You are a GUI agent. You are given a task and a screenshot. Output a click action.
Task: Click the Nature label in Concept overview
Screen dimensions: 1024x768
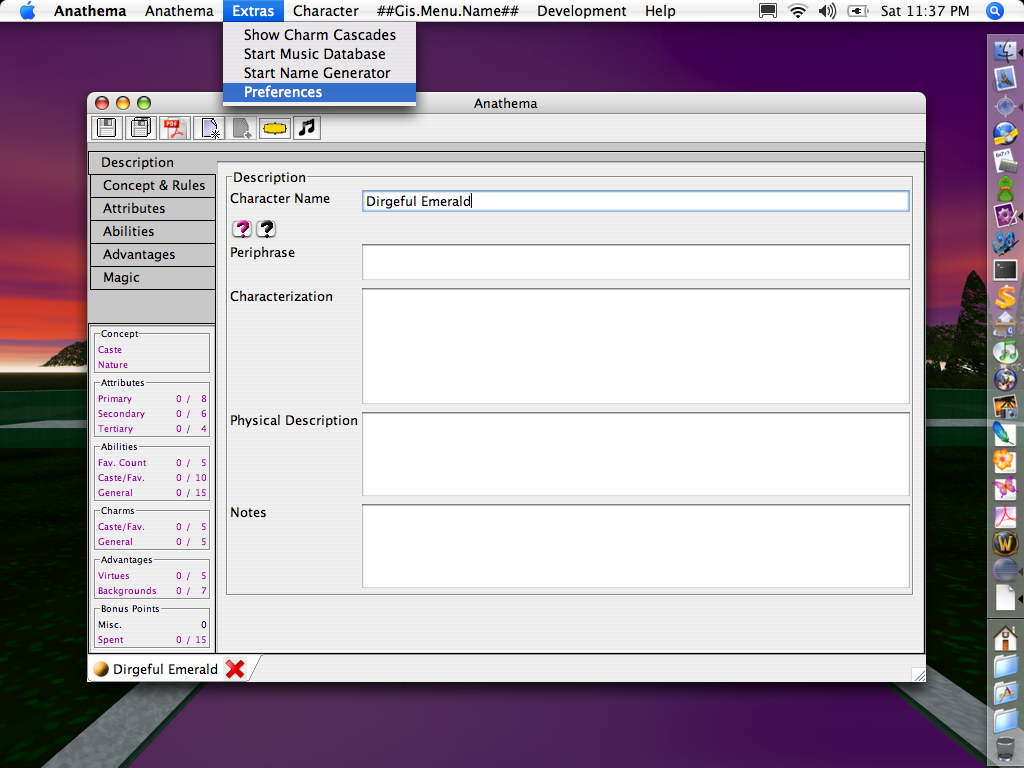point(113,365)
